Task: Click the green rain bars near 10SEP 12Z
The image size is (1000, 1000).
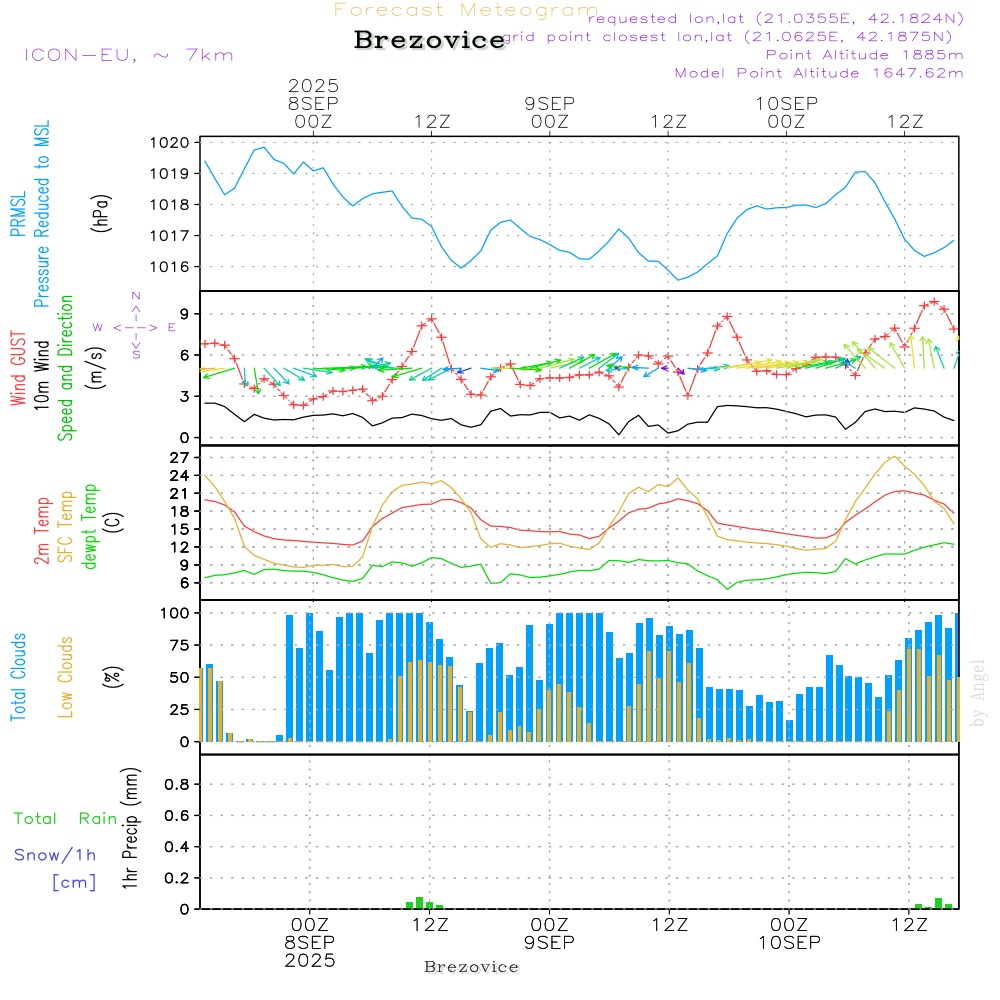Action: [936, 904]
